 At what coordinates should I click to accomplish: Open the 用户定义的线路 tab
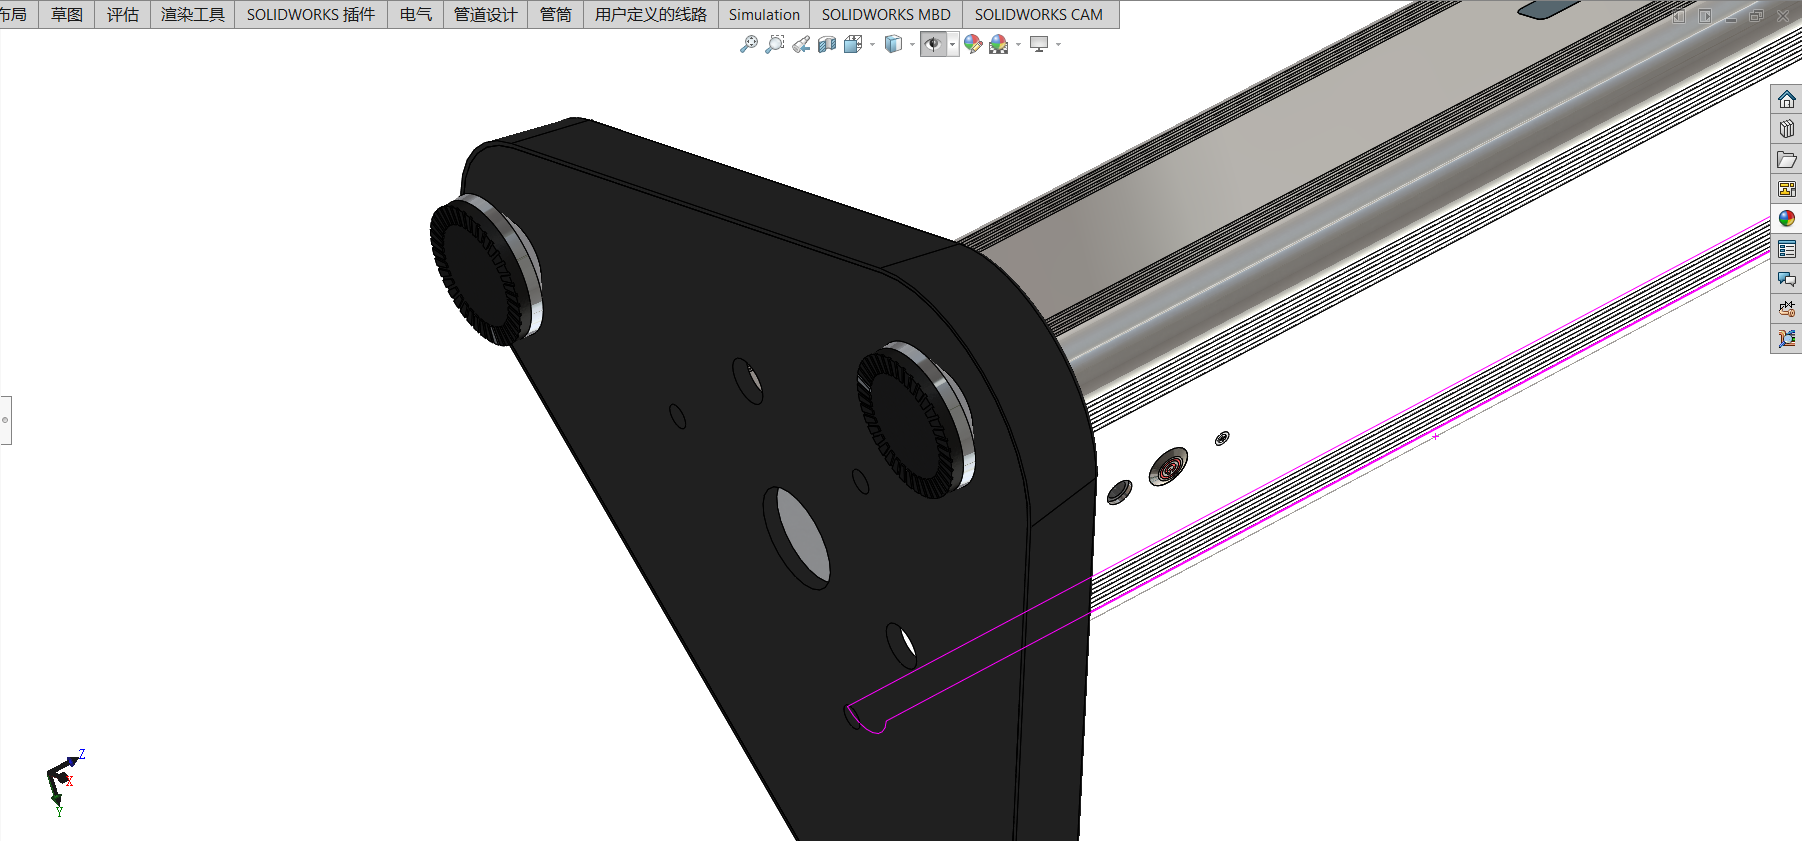coord(651,14)
